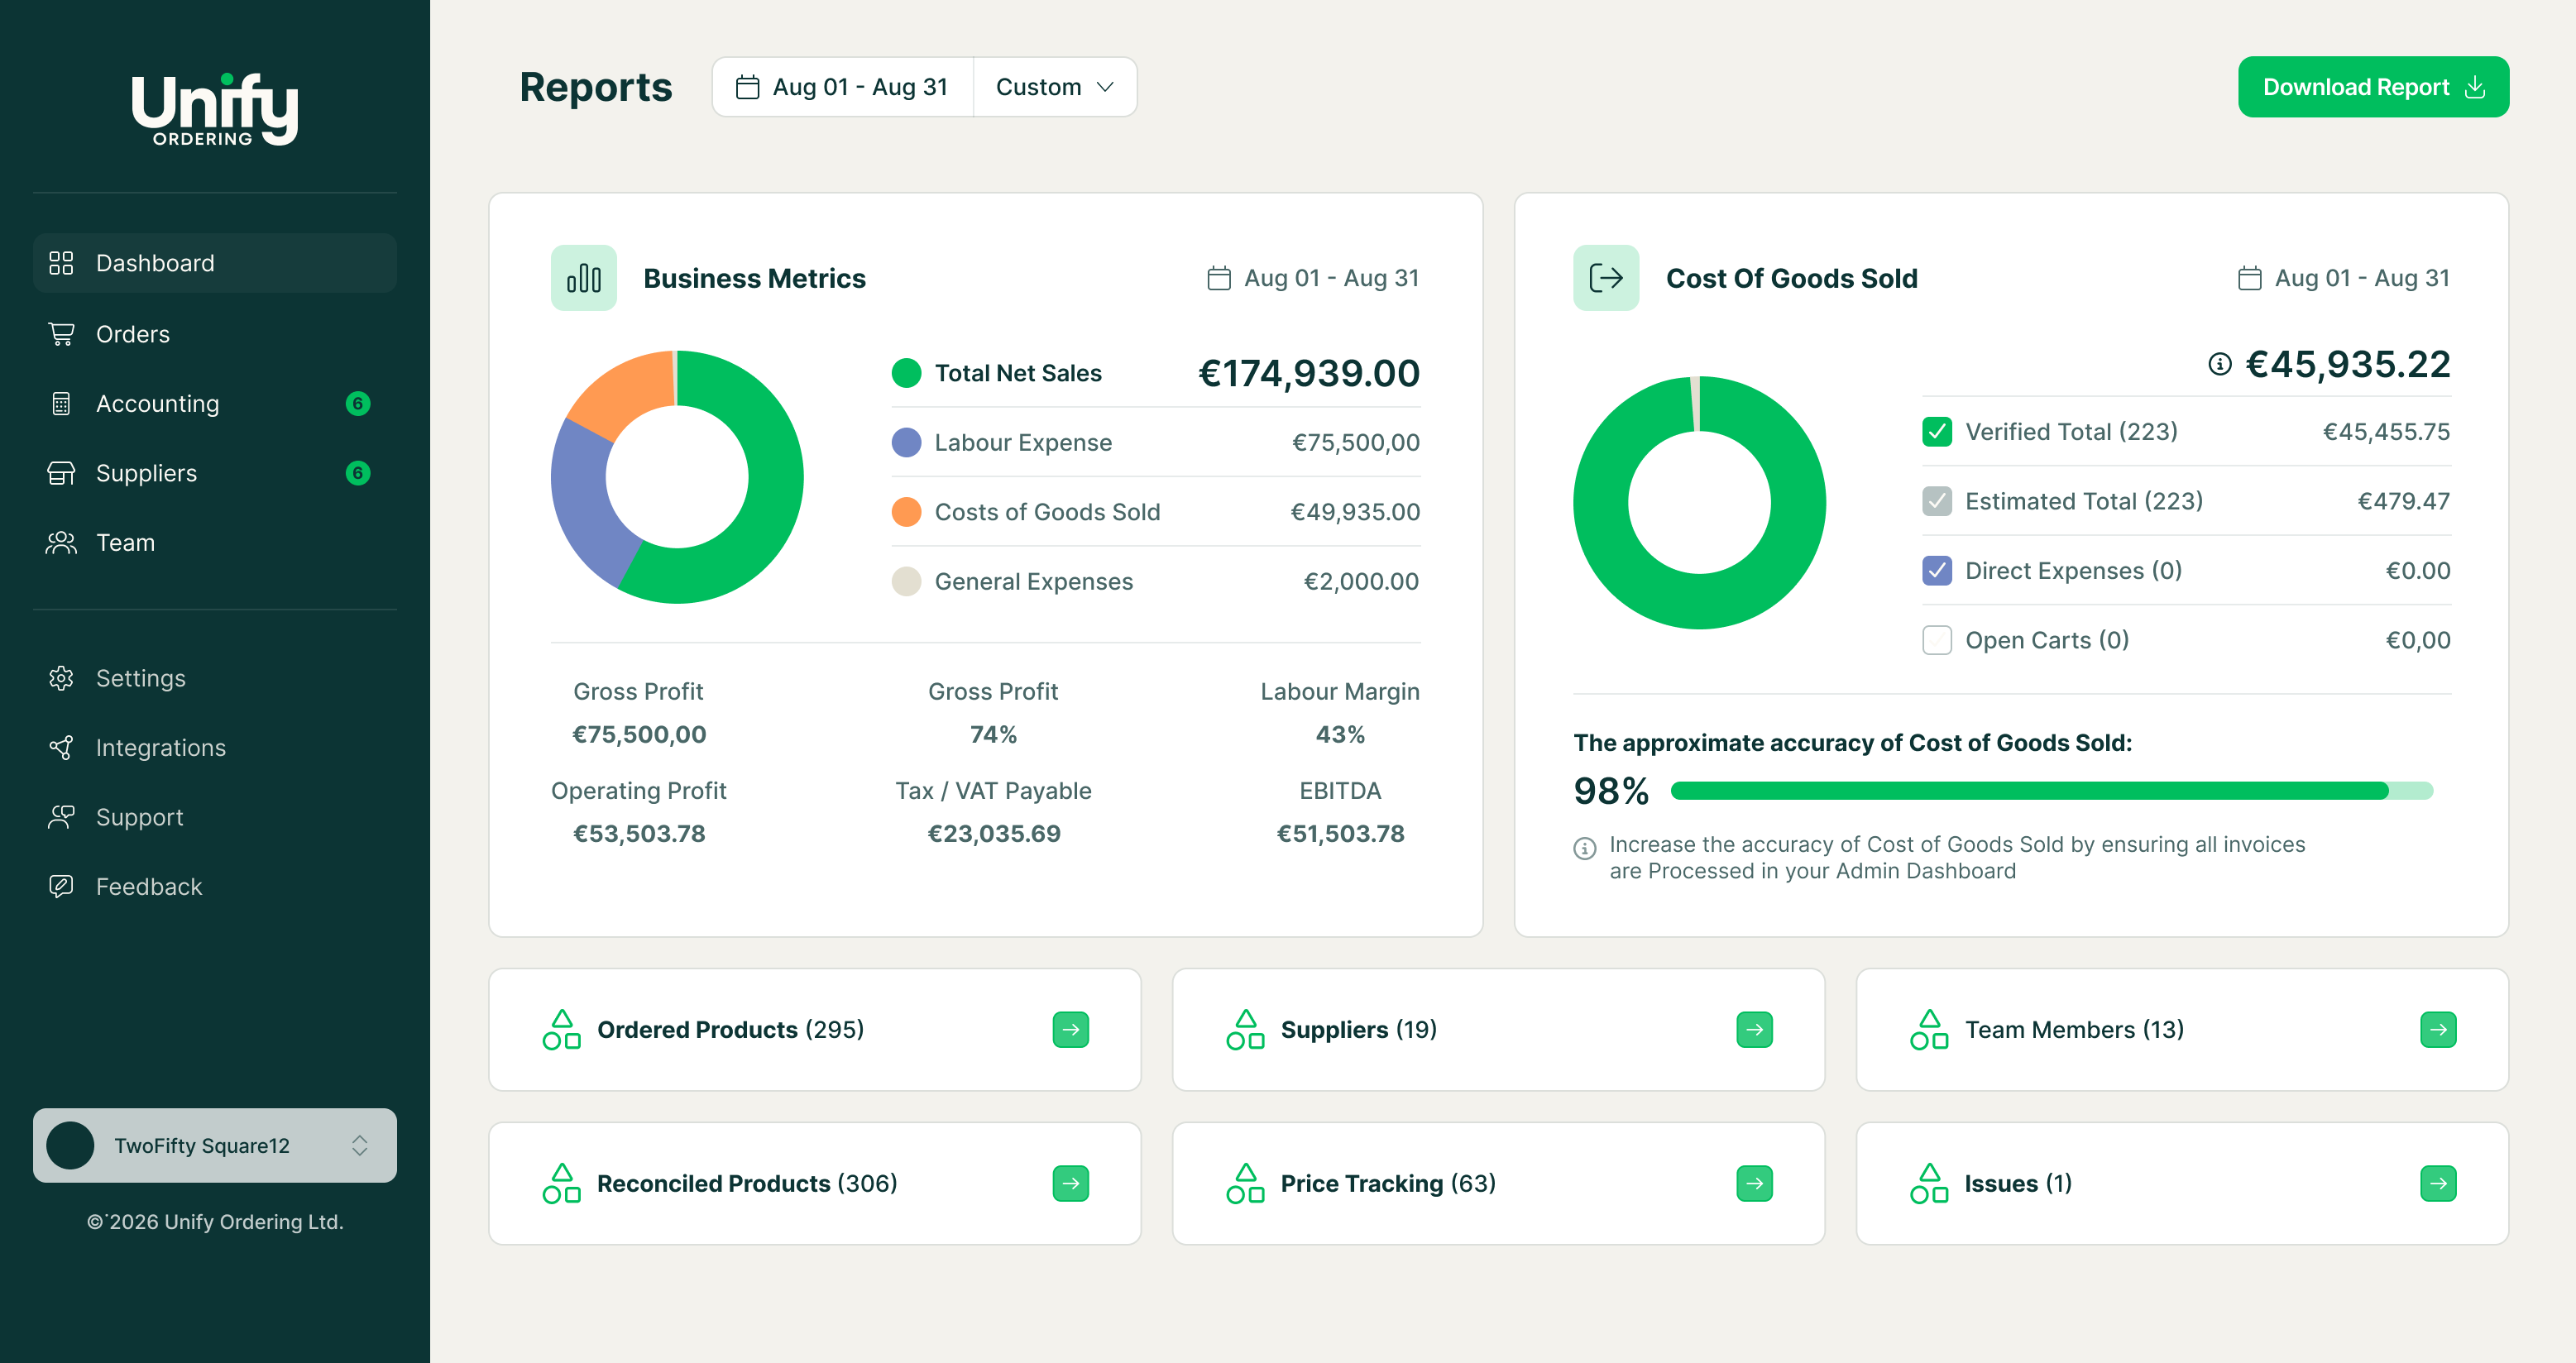The width and height of the screenshot is (2576, 1363).
Task: Open Accounting in the sidebar
Action: click(215, 404)
